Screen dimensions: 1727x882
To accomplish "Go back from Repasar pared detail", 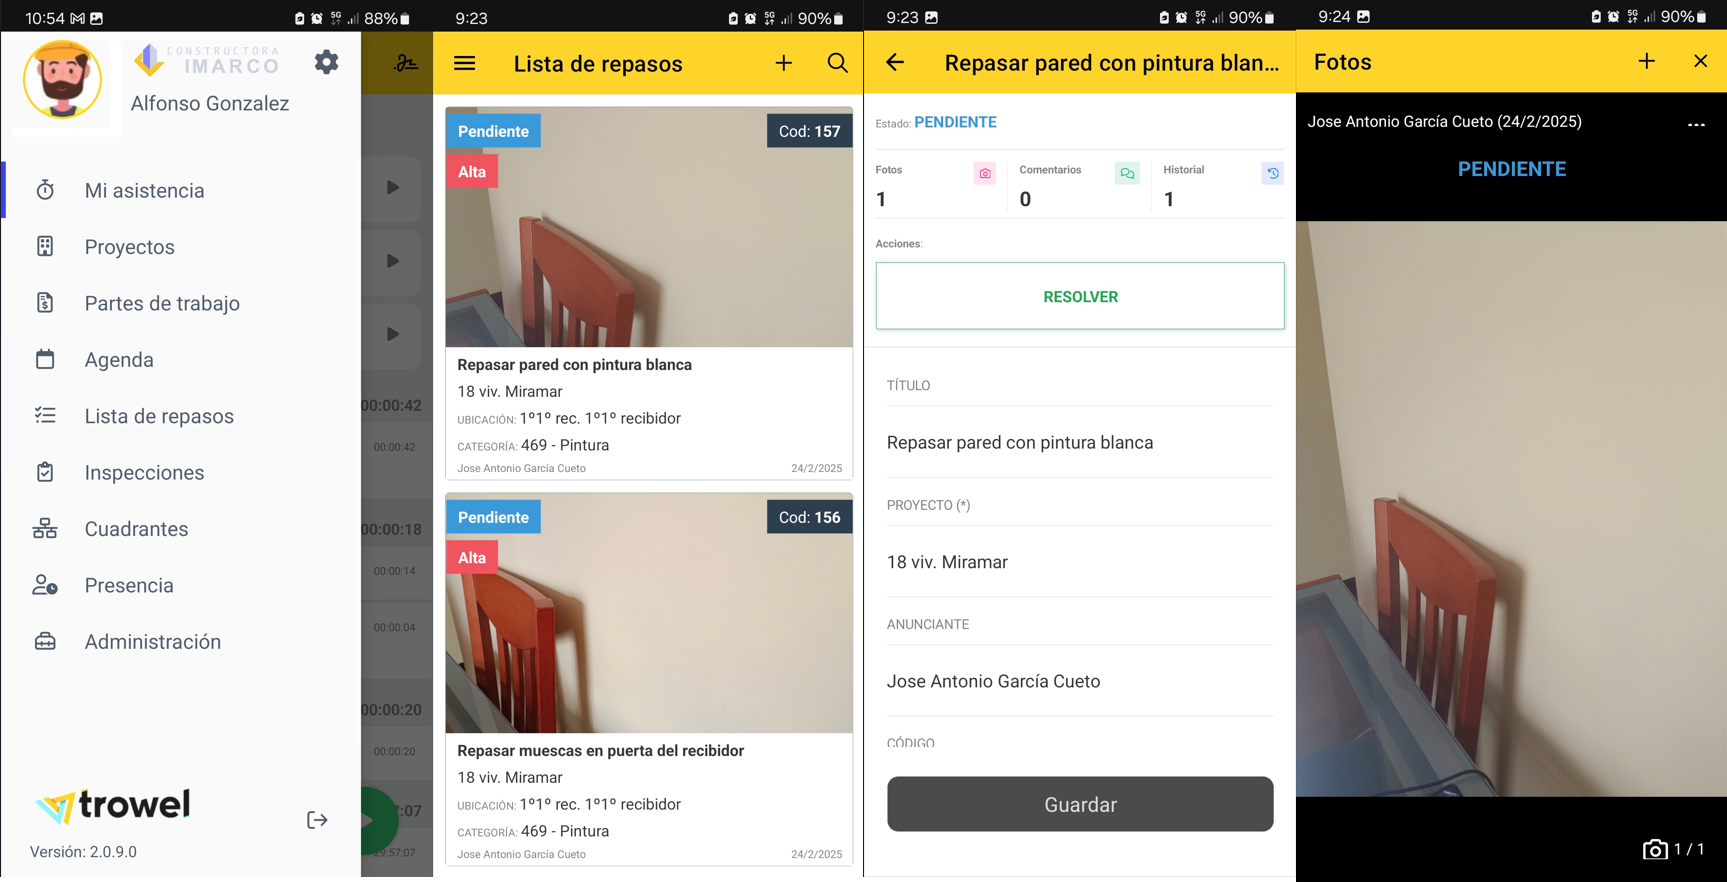I will pos(895,63).
